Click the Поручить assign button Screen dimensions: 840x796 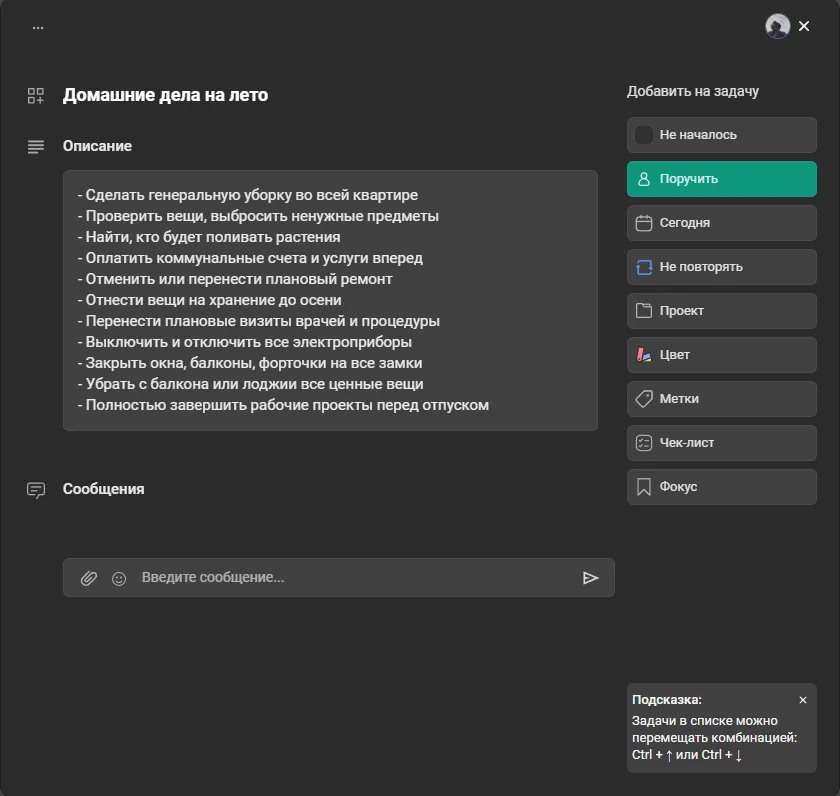[x=721, y=179]
